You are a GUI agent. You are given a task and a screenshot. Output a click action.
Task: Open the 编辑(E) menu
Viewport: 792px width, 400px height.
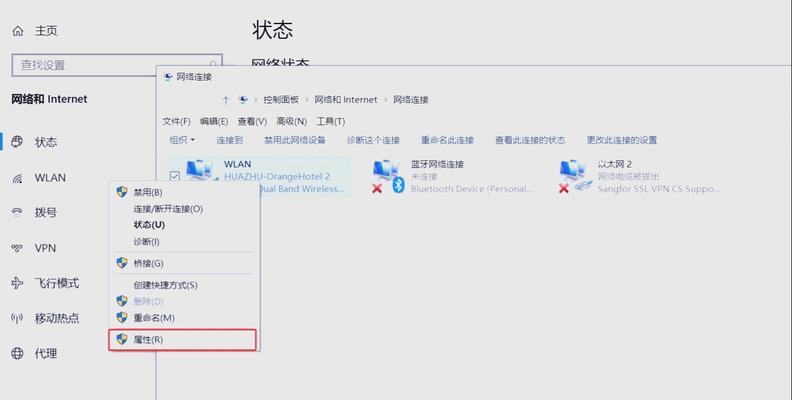coord(214,122)
